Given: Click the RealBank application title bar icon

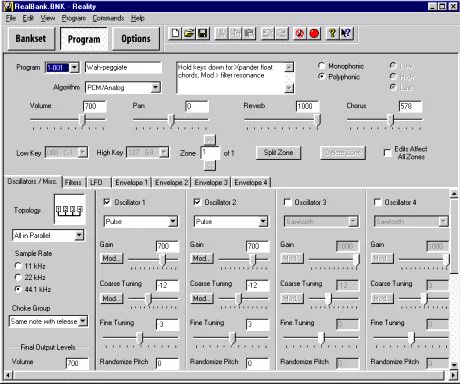Looking at the screenshot, I should (x=8, y=6).
